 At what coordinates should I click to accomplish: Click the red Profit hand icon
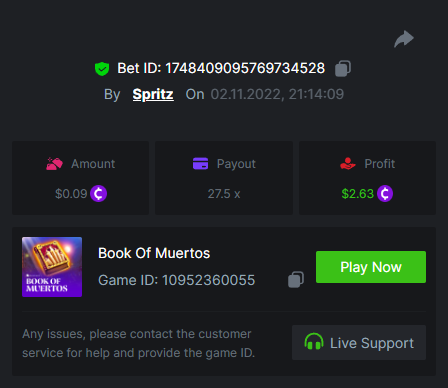pos(348,164)
